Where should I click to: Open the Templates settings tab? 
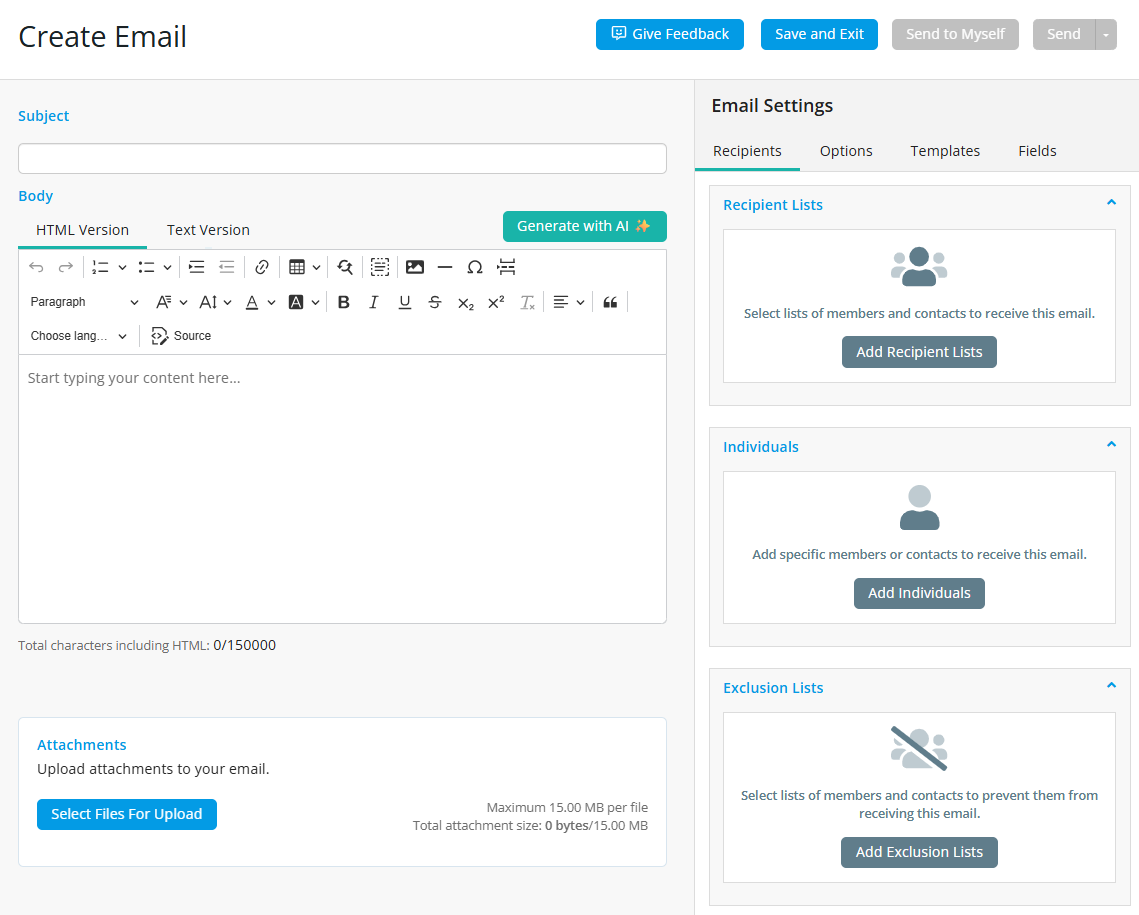pos(944,151)
